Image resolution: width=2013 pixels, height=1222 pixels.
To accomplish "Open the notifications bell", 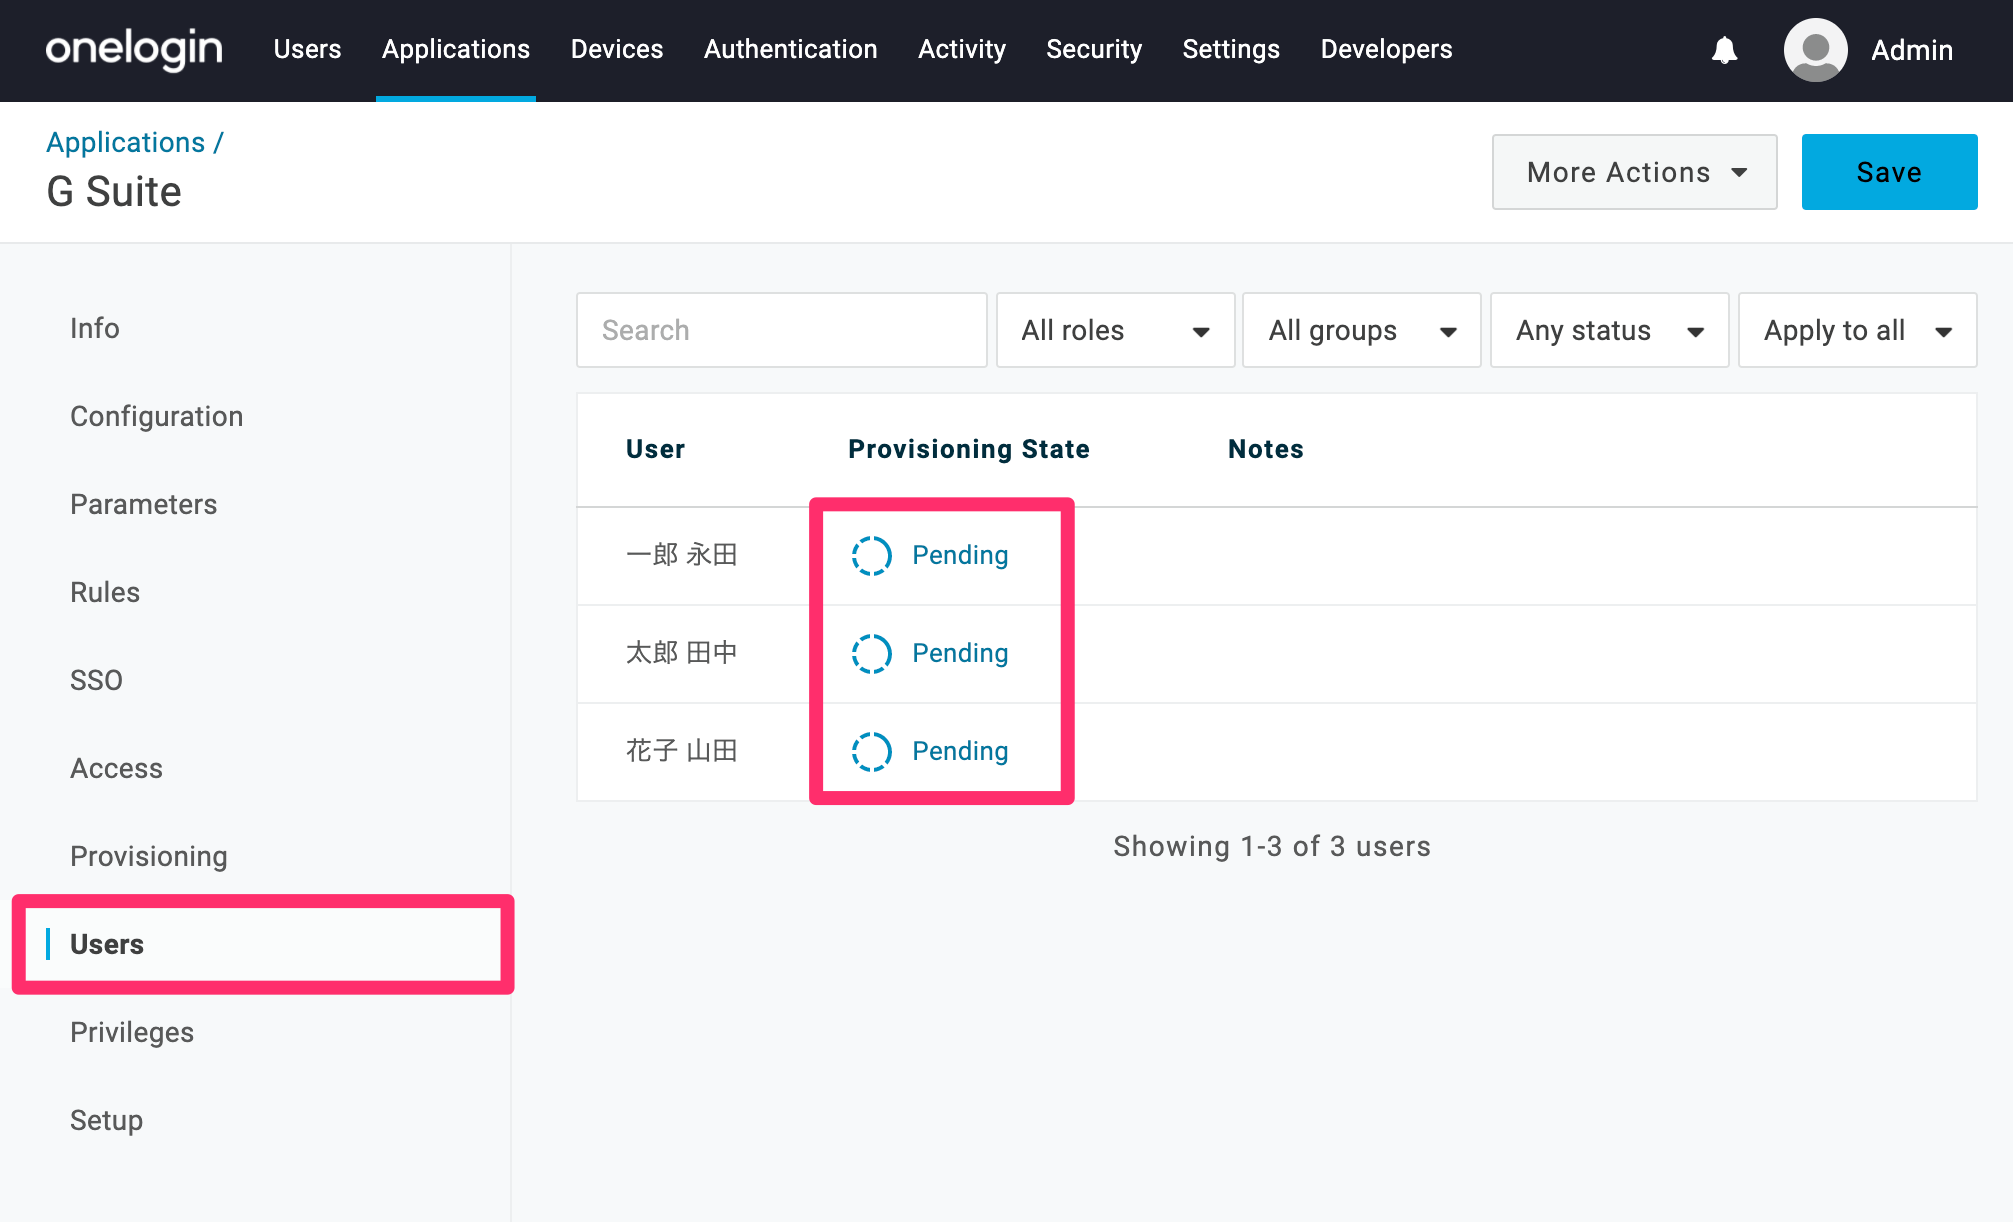I will [x=1724, y=50].
